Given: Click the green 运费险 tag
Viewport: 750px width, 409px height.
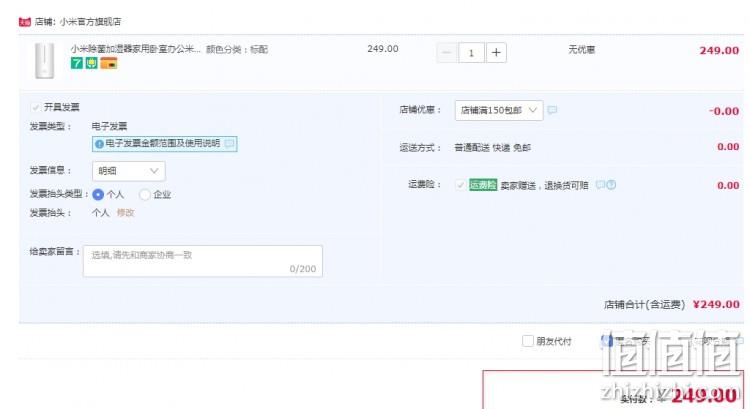Looking at the screenshot, I should (x=483, y=185).
